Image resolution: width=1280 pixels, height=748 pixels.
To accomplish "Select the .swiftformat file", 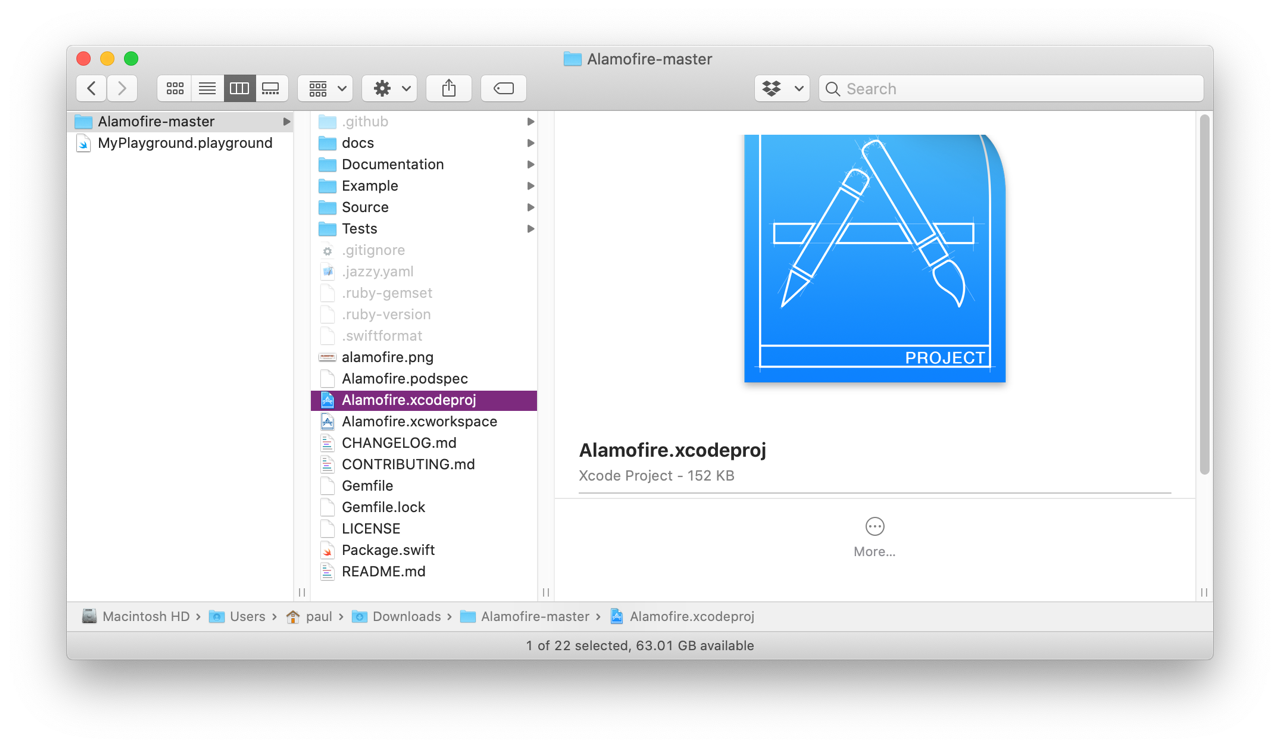I will tap(424, 336).
